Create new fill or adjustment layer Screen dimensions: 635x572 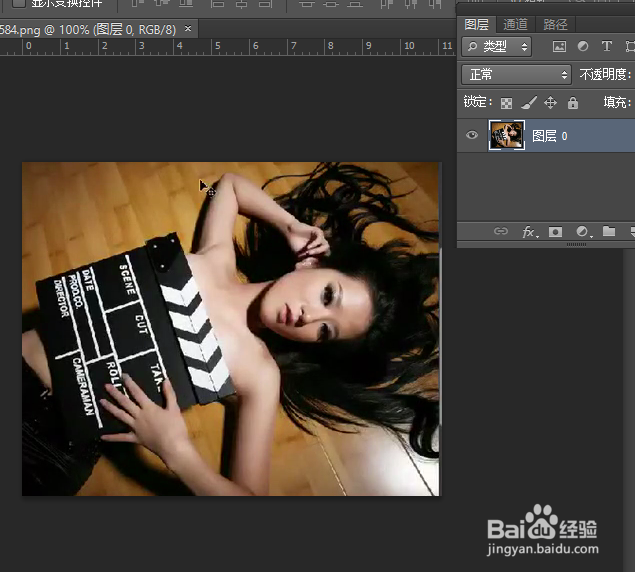tap(584, 232)
